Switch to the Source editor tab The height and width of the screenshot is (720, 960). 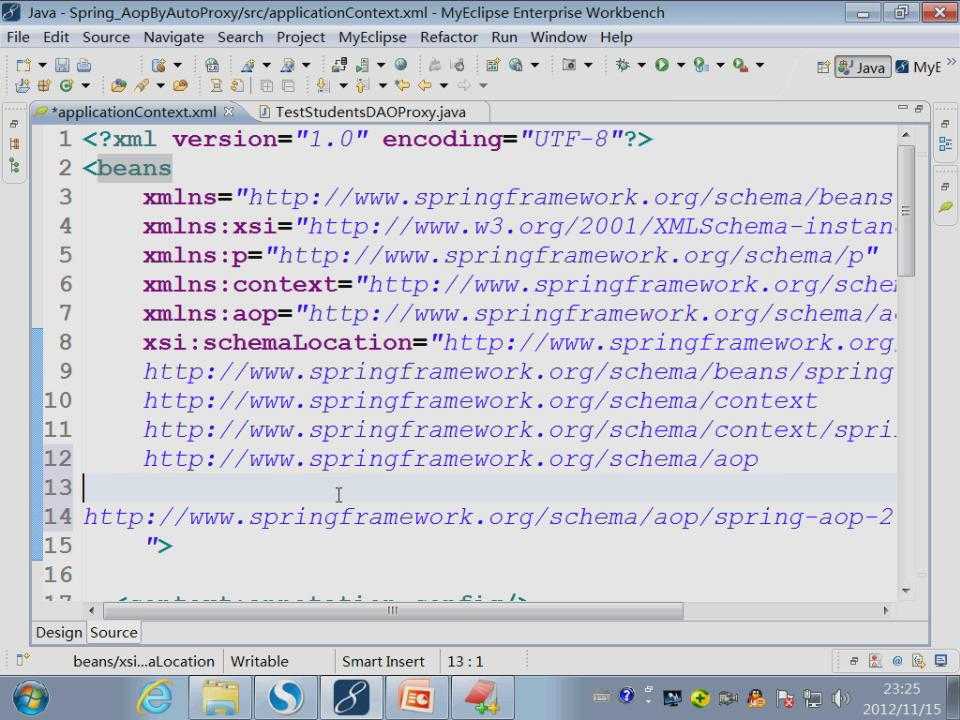tap(114, 632)
